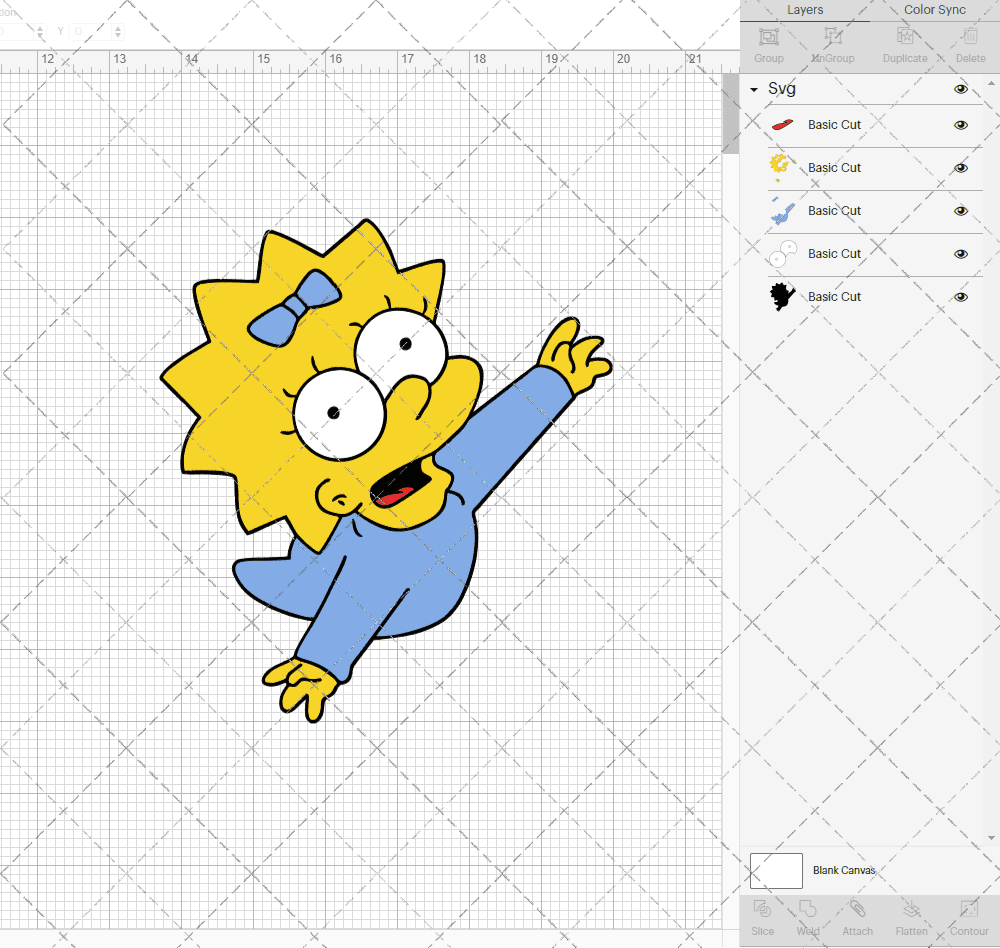Select the black outline layer thumbnail
Screen dimensions: 1000x948
(782, 297)
